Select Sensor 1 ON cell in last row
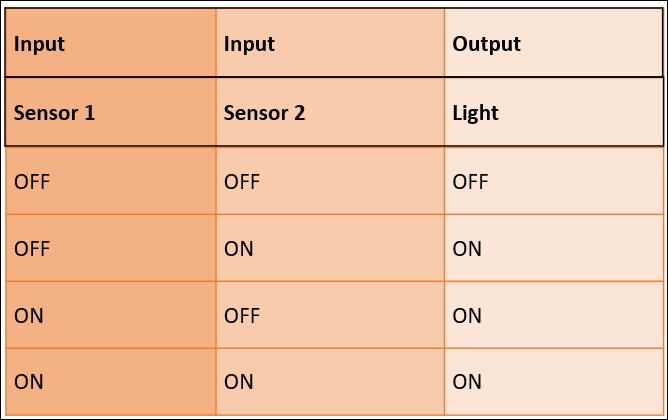 [x=111, y=381]
